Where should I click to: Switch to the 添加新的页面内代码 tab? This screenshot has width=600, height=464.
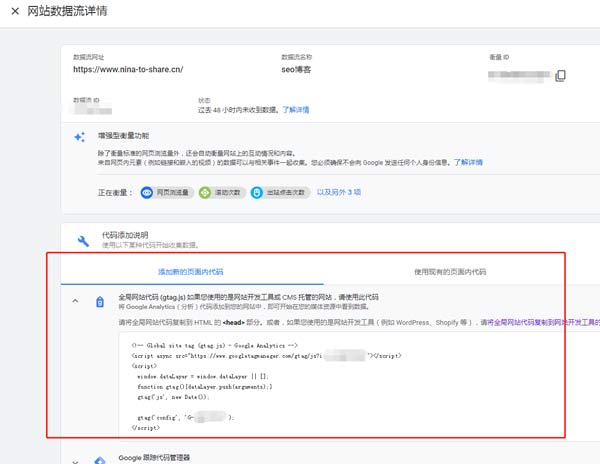192,272
